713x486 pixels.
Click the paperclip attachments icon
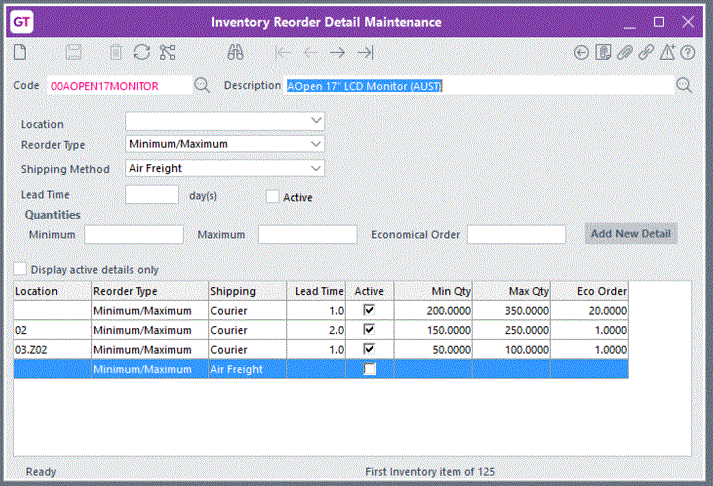point(625,53)
